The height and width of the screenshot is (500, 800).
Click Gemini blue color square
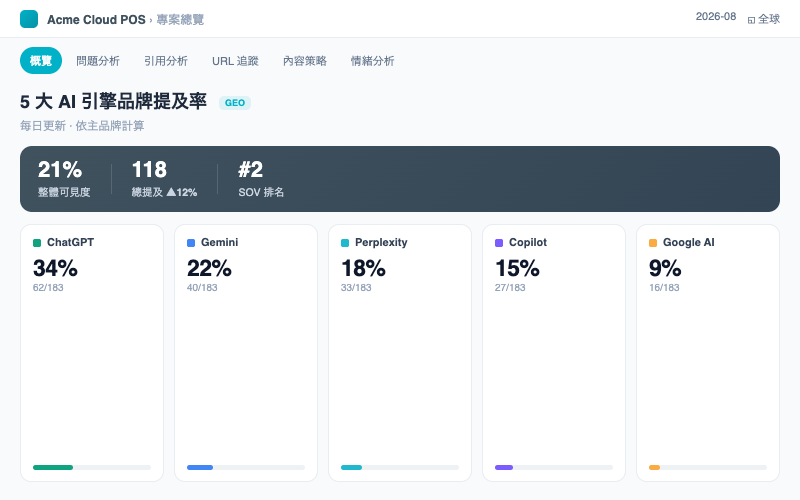[191, 243]
